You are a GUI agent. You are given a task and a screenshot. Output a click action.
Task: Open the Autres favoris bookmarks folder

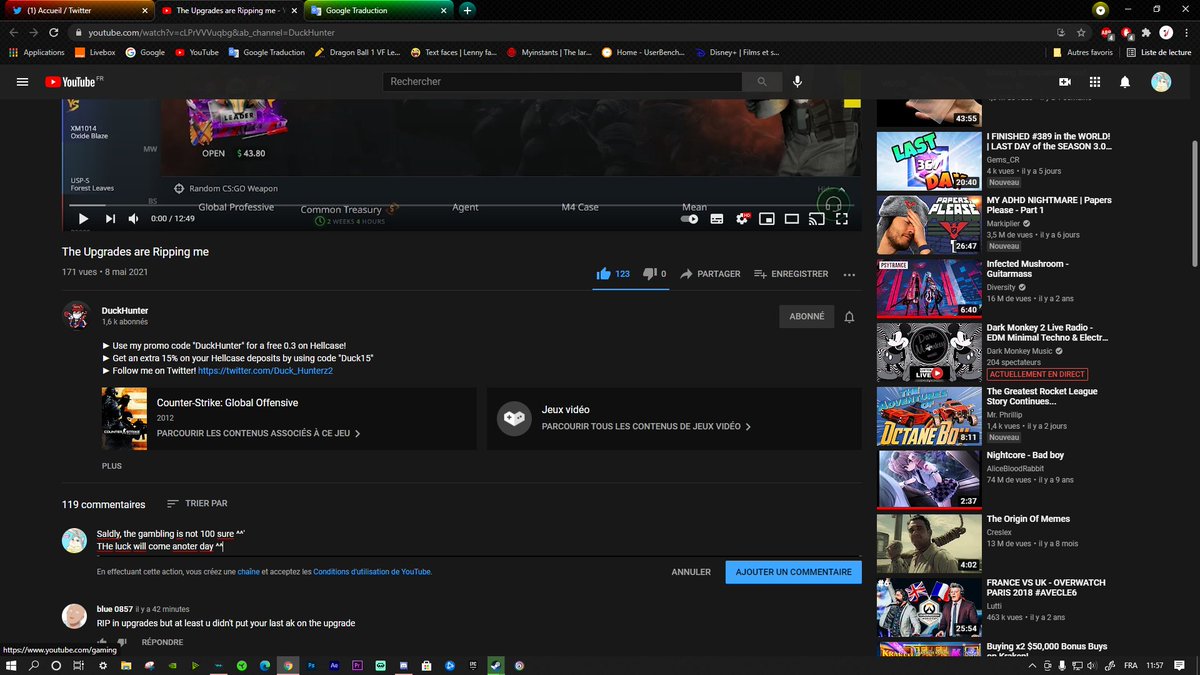[1081, 52]
